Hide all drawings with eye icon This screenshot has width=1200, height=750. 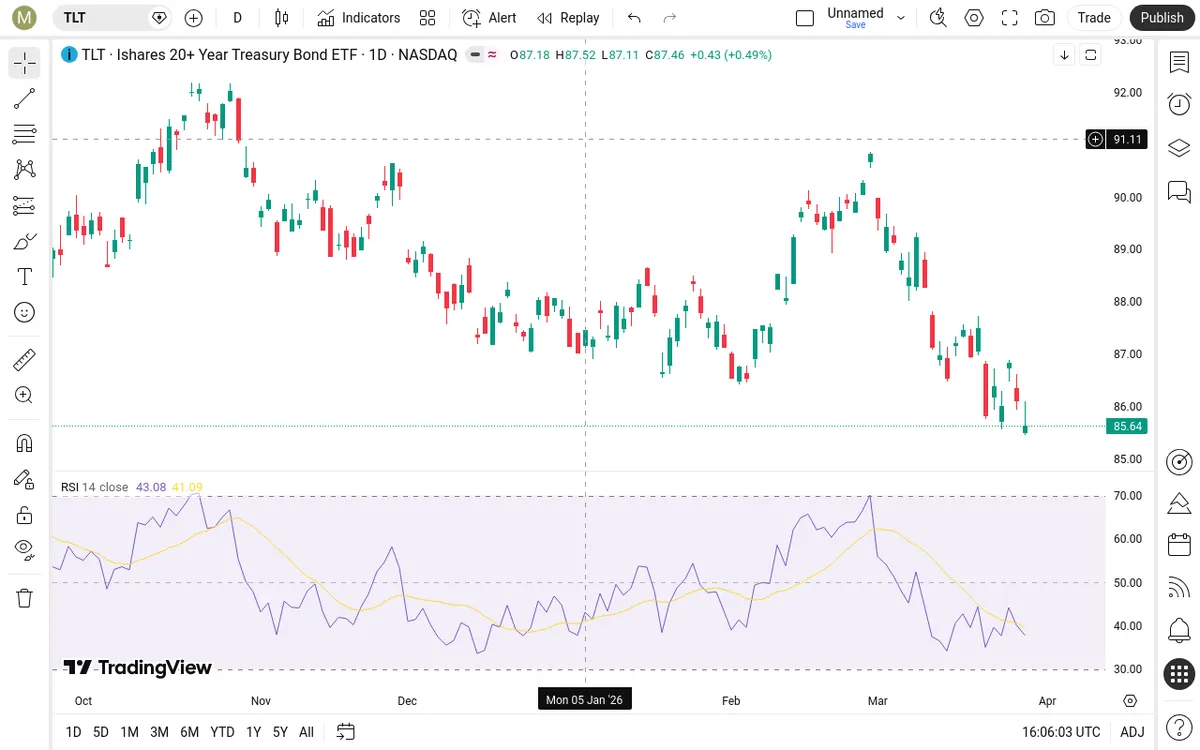(x=25, y=548)
